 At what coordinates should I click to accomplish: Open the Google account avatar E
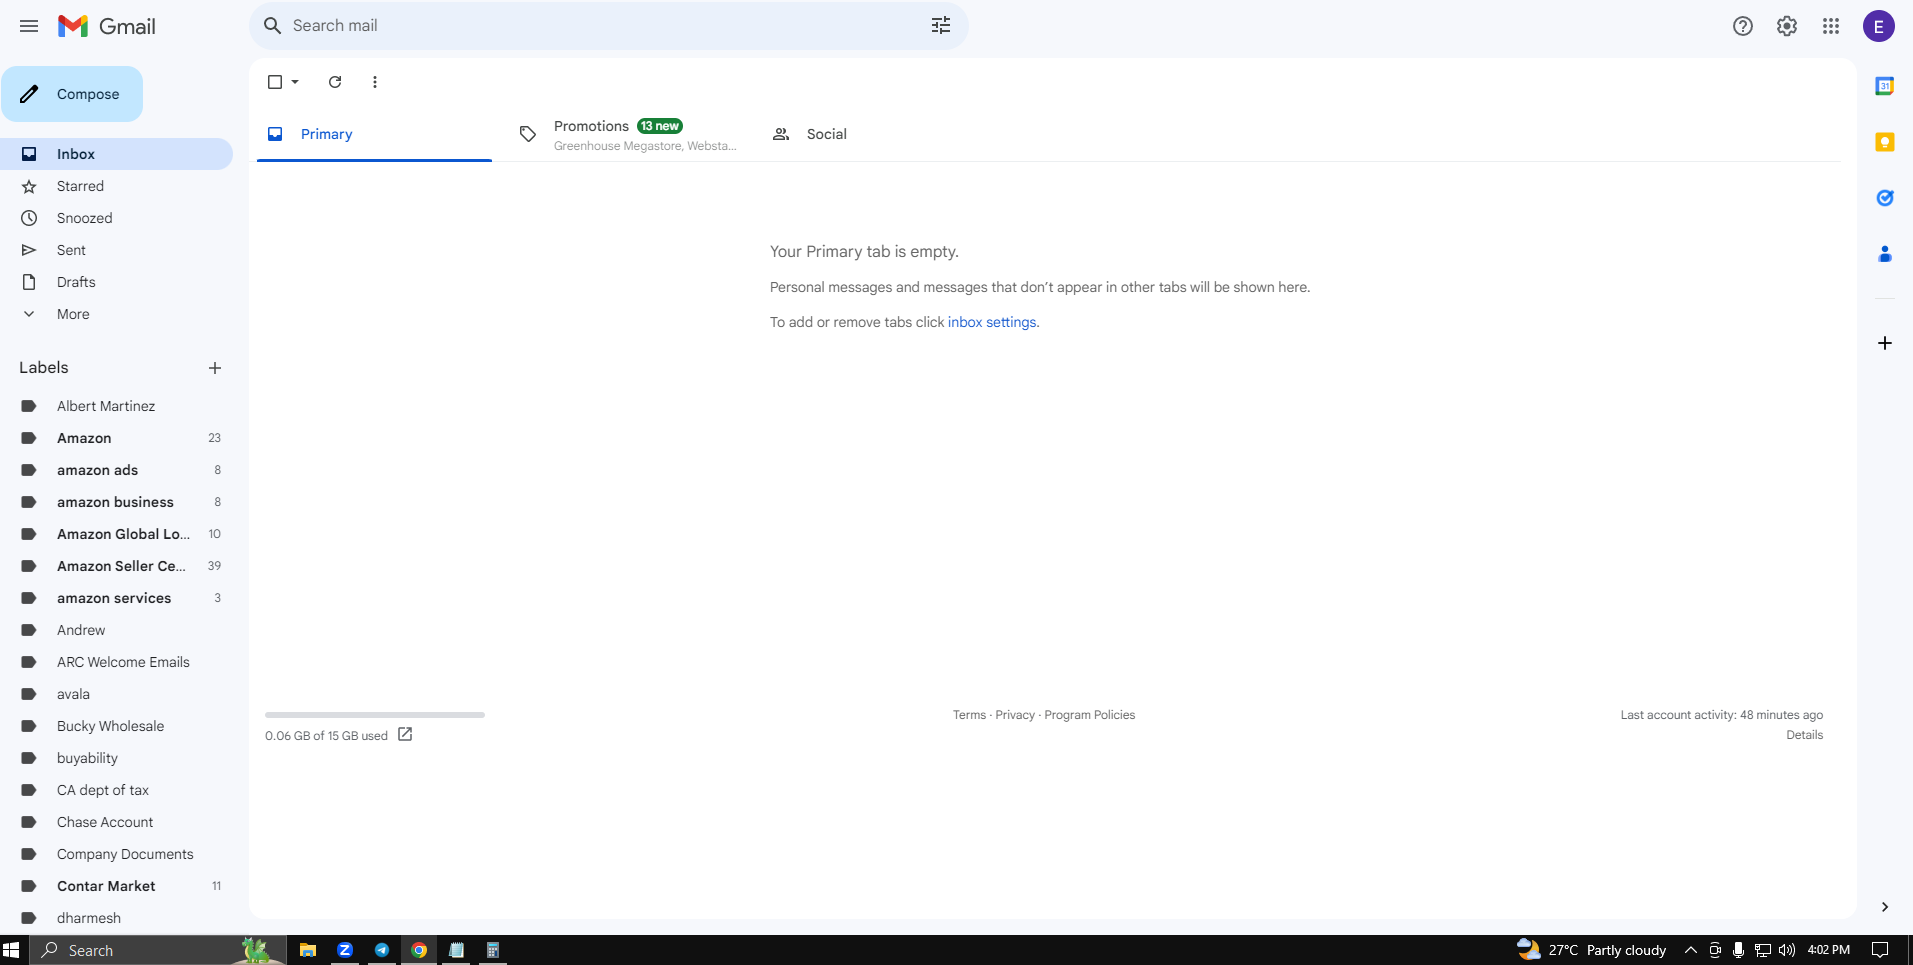coord(1879,26)
